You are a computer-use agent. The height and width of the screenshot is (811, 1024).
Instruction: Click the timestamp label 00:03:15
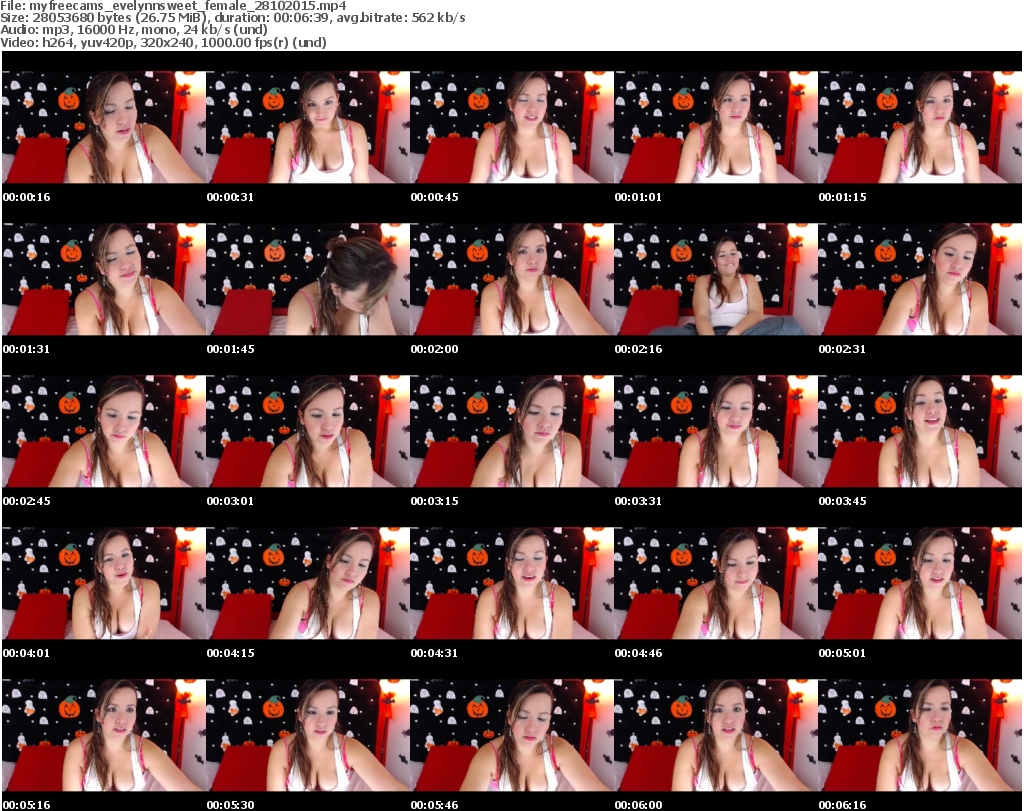[x=434, y=501]
